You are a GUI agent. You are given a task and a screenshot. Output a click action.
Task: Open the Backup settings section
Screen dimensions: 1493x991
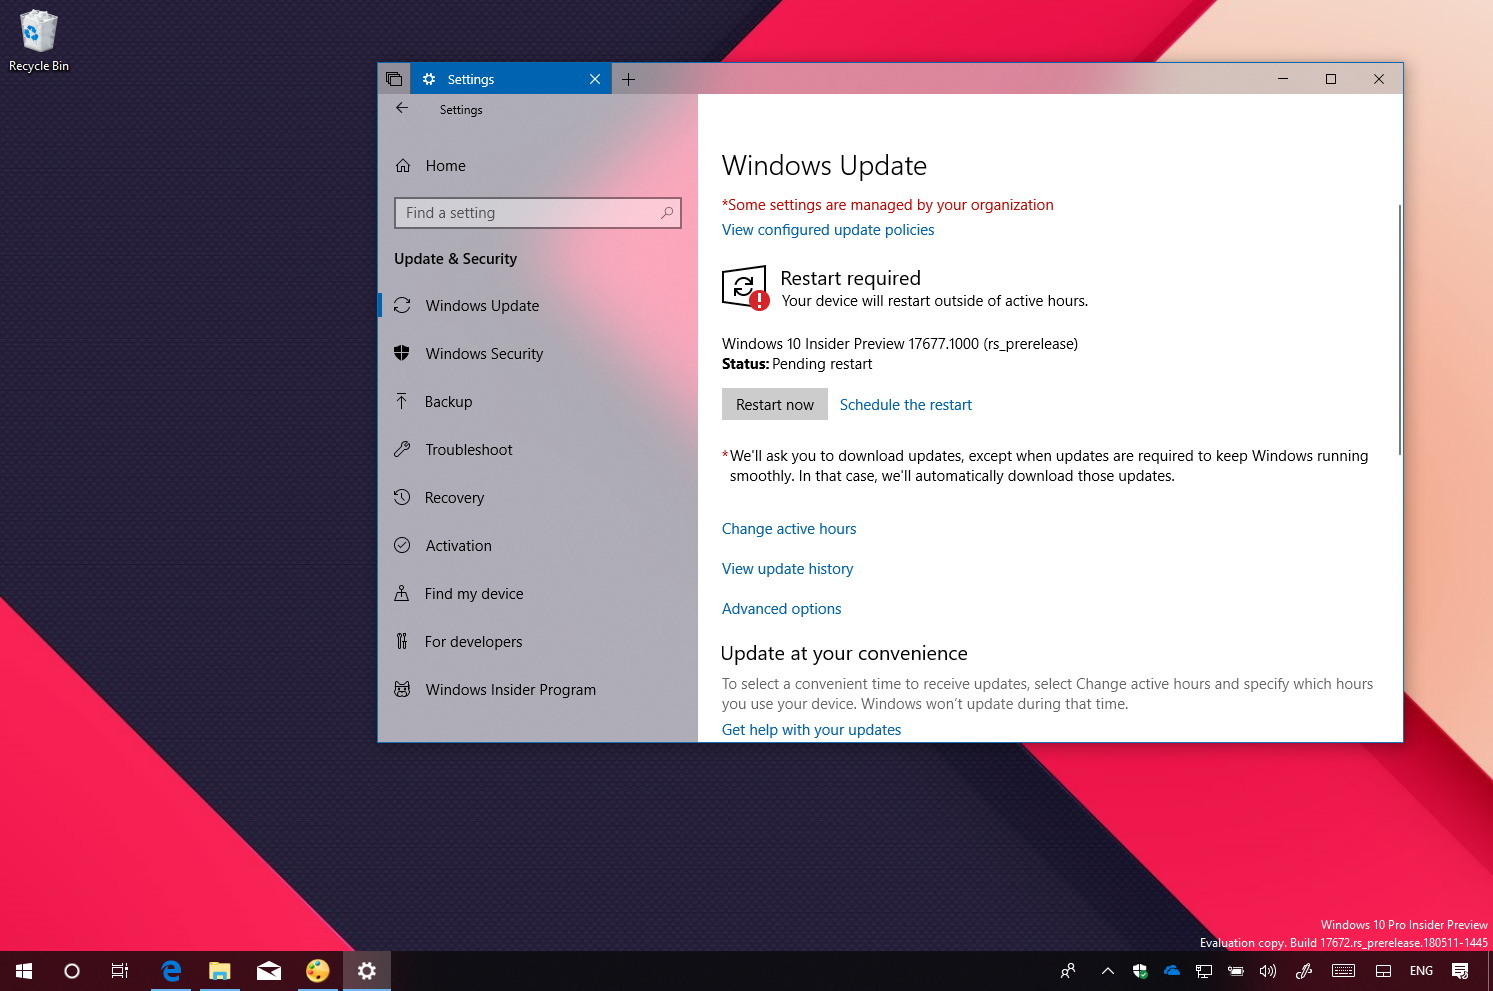pos(448,401)
